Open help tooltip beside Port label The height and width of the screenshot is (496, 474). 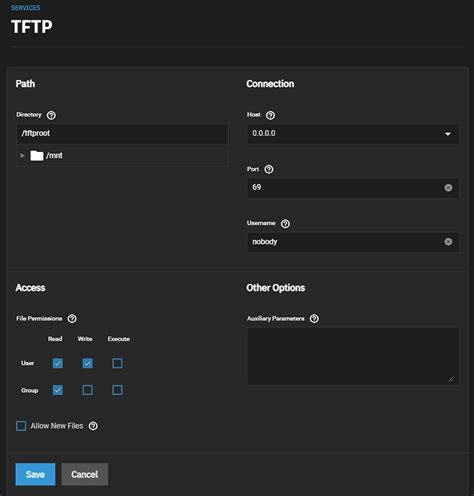269,169
